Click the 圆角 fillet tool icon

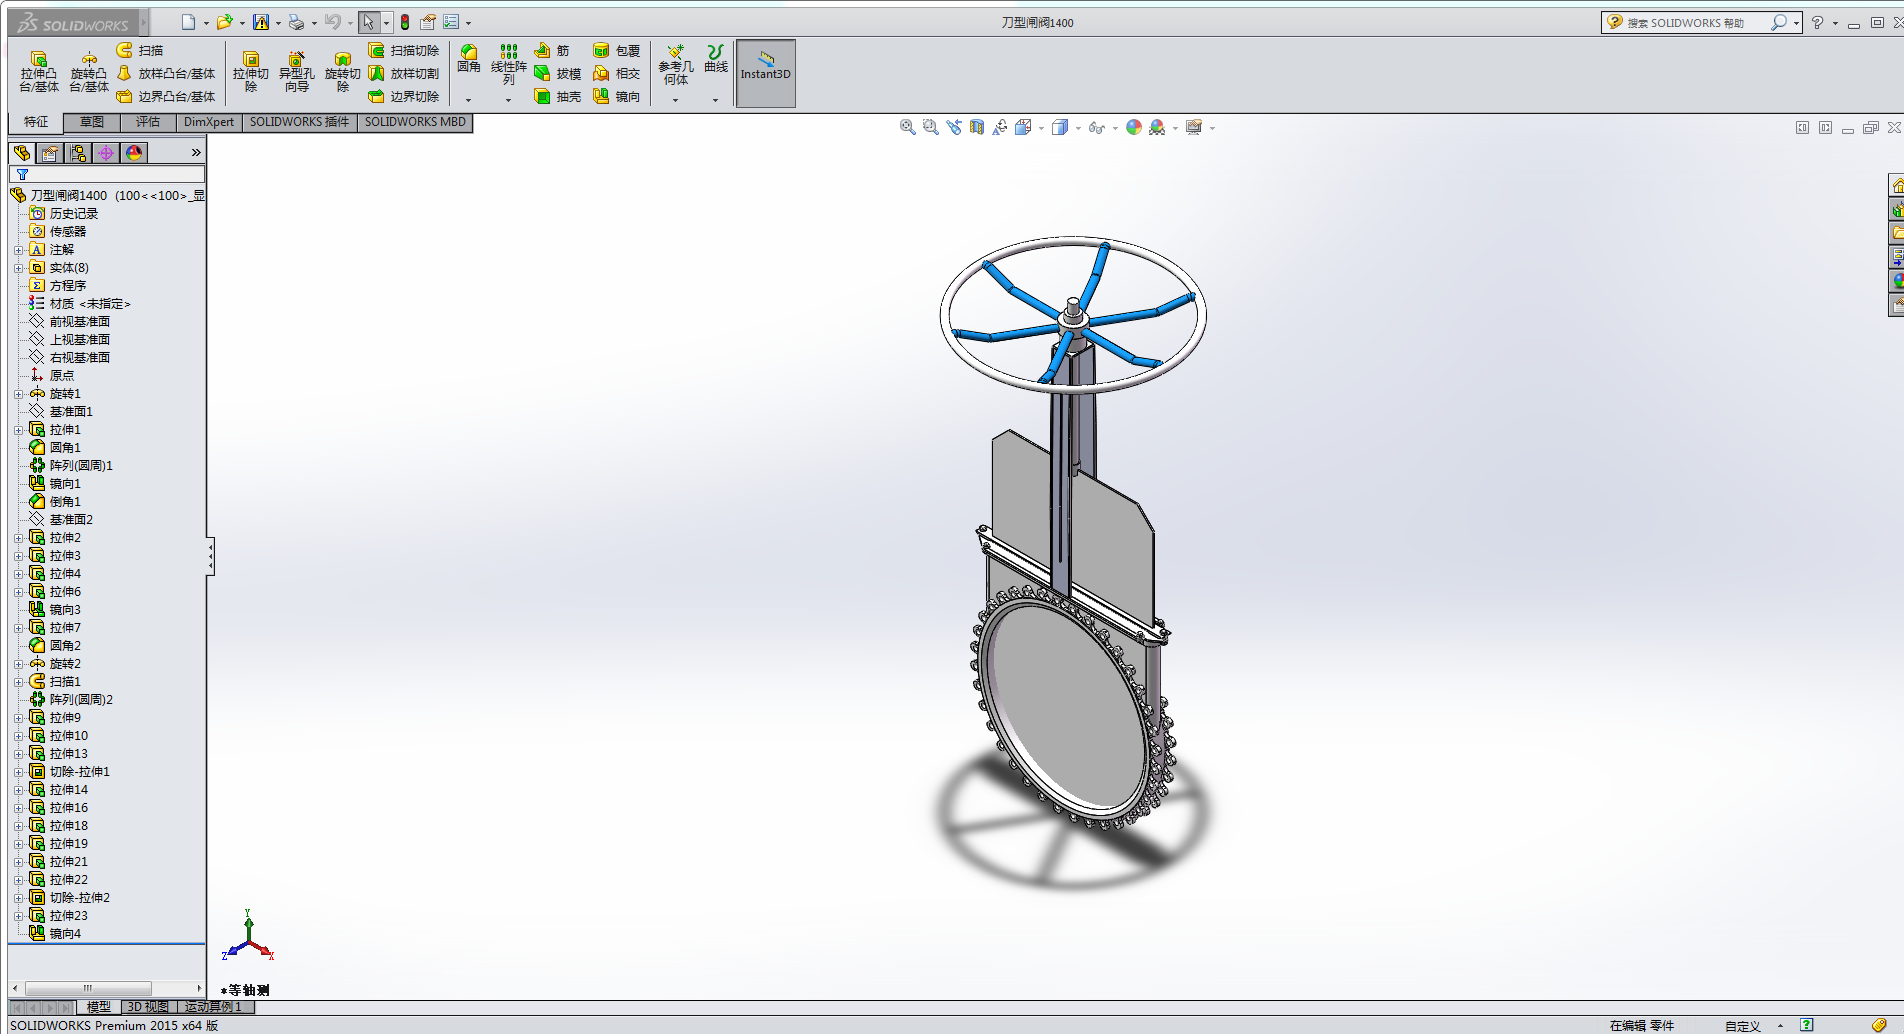click(x=468, y=58)
